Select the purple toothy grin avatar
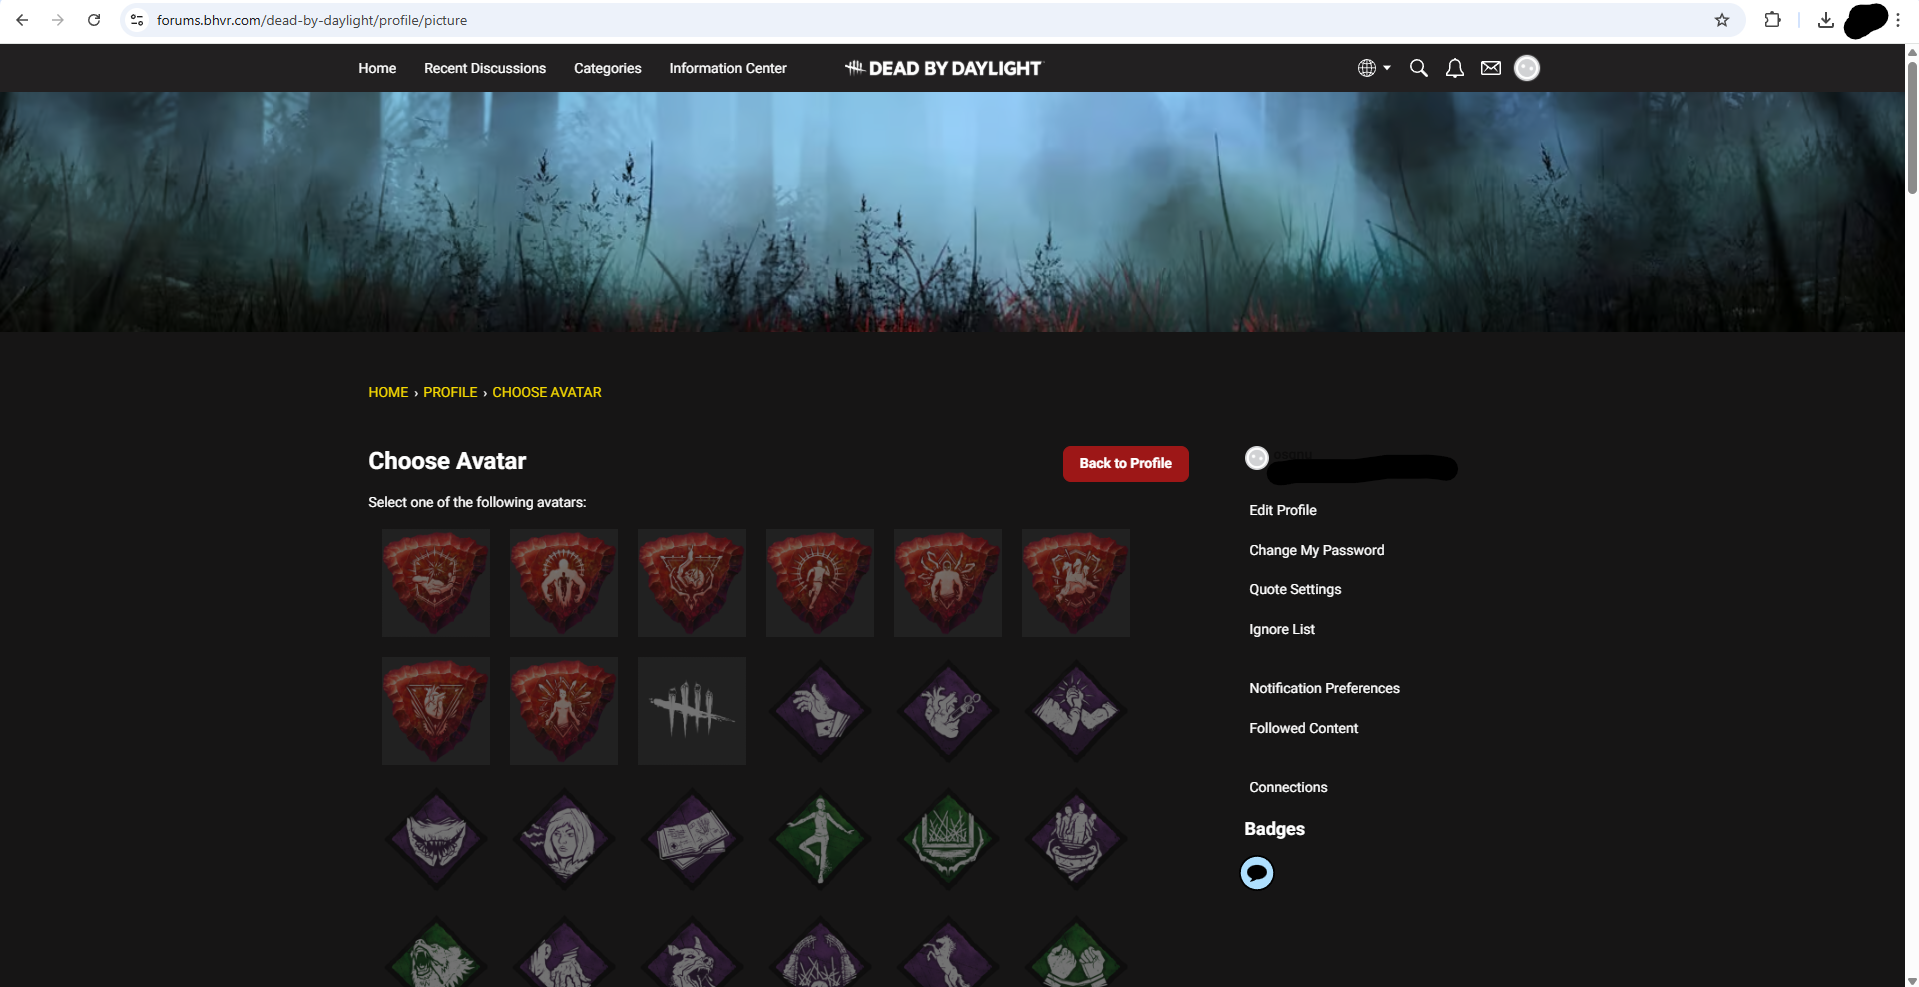Screen dimensions: 1919x987 point(436,839)
